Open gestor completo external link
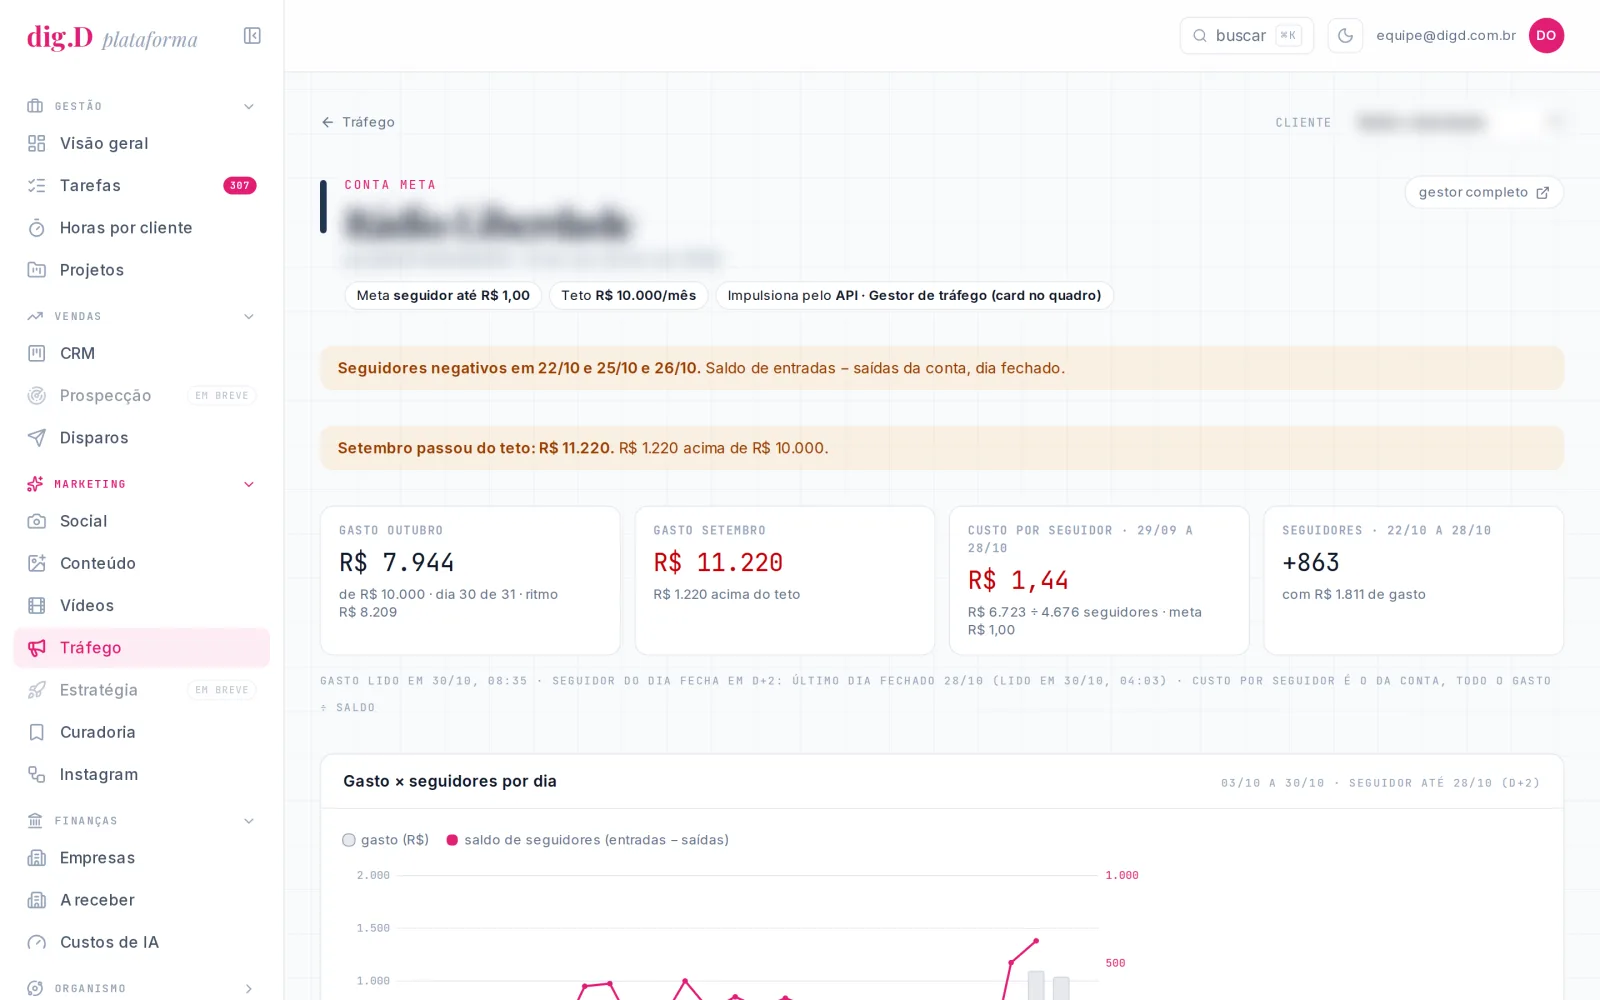Screen dimensions: 1600x1000 click(1484, 193)
